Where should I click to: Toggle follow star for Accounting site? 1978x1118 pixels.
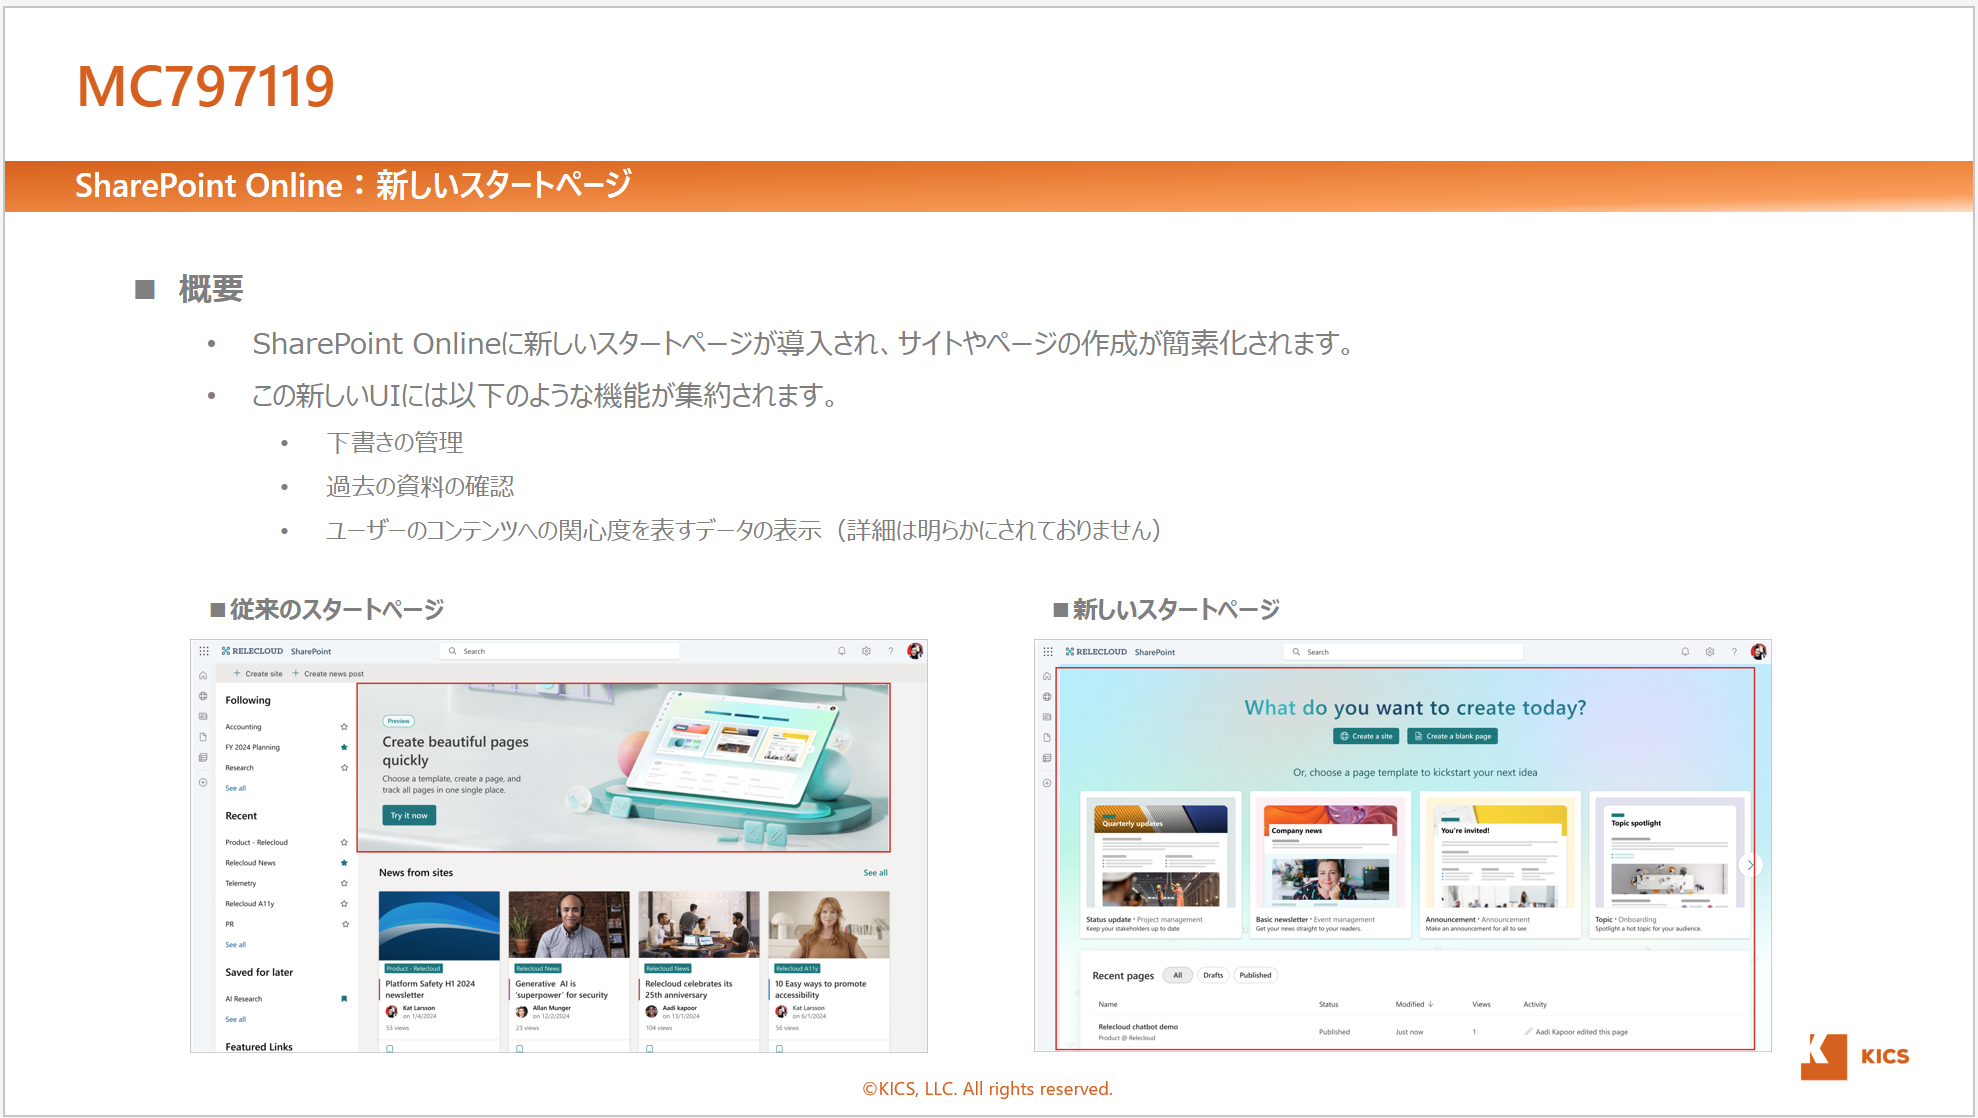(344, 727)
